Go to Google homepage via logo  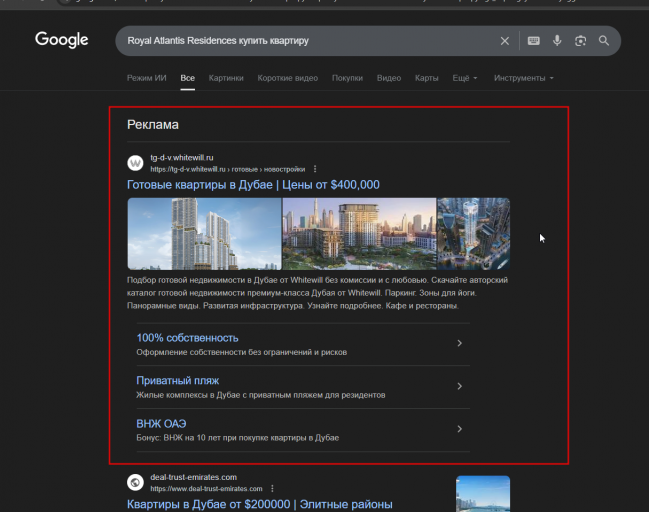[62, 40]
